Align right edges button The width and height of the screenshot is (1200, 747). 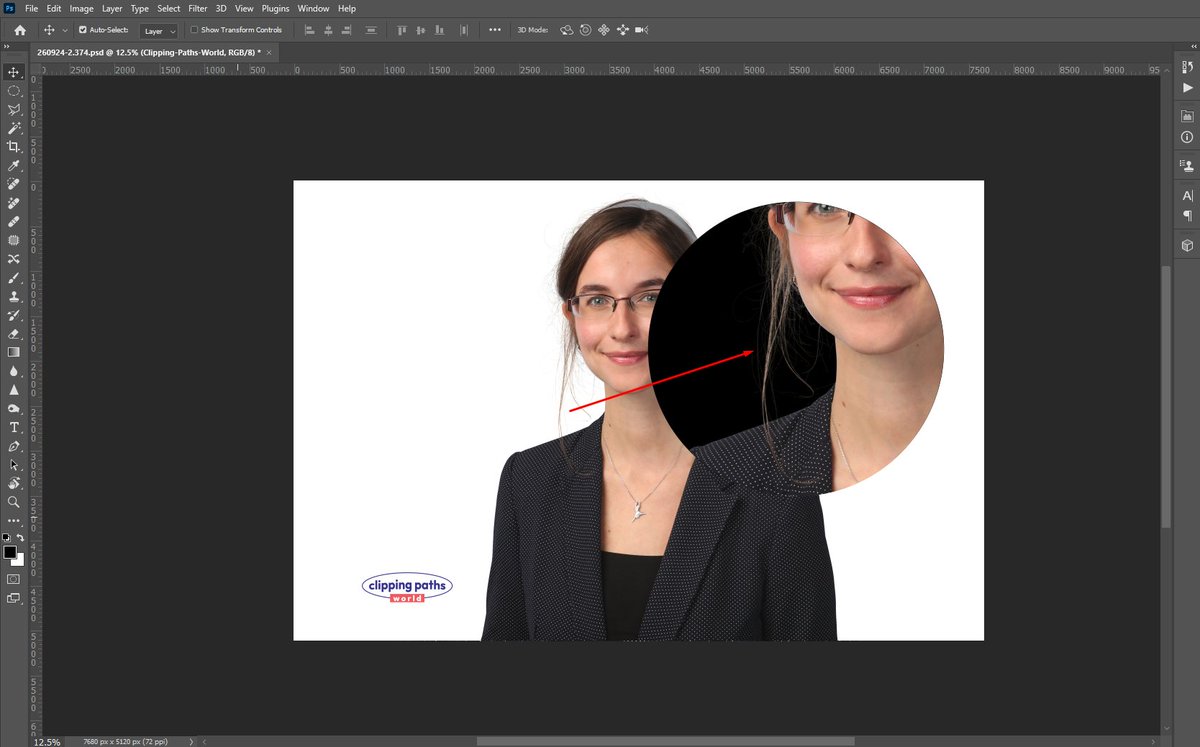click(x=347, y=30)
